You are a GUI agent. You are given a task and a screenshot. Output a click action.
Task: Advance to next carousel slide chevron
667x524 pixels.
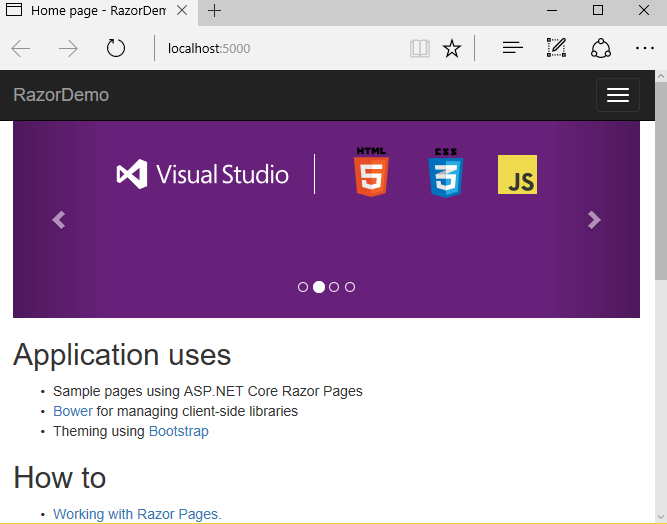pyautogui.click(x=594, y=220)
